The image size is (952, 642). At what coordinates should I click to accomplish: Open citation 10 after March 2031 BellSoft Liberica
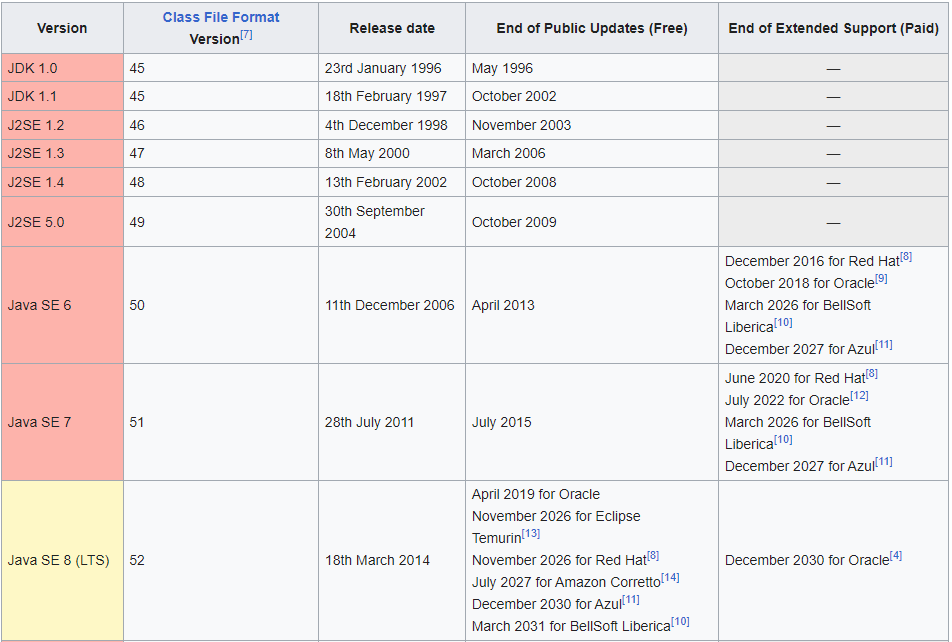click(x=680, y=622)
